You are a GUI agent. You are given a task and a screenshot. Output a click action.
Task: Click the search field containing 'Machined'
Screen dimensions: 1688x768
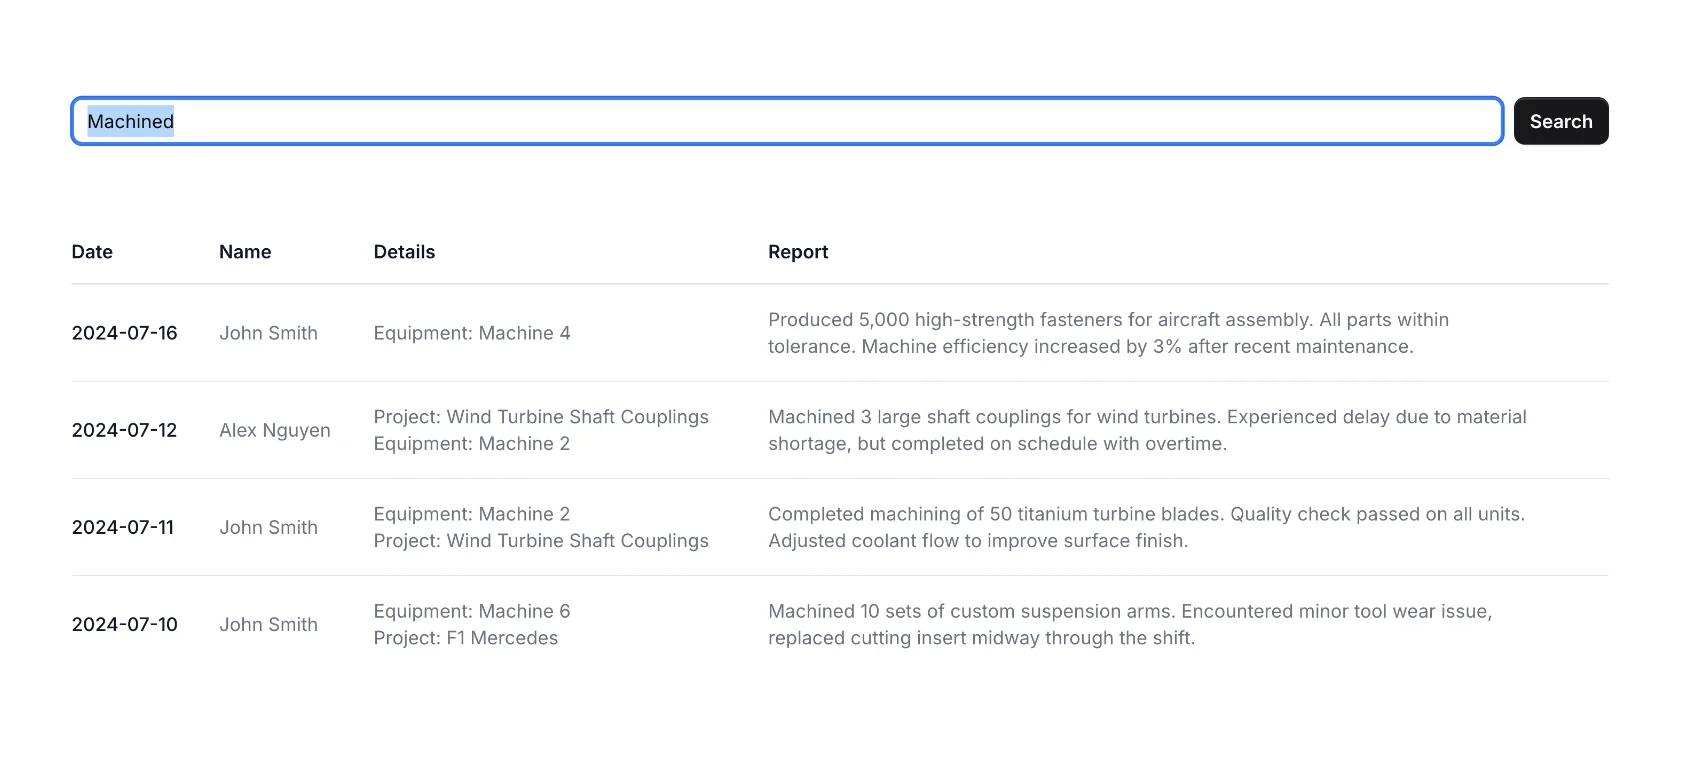(x=786, y=121)
